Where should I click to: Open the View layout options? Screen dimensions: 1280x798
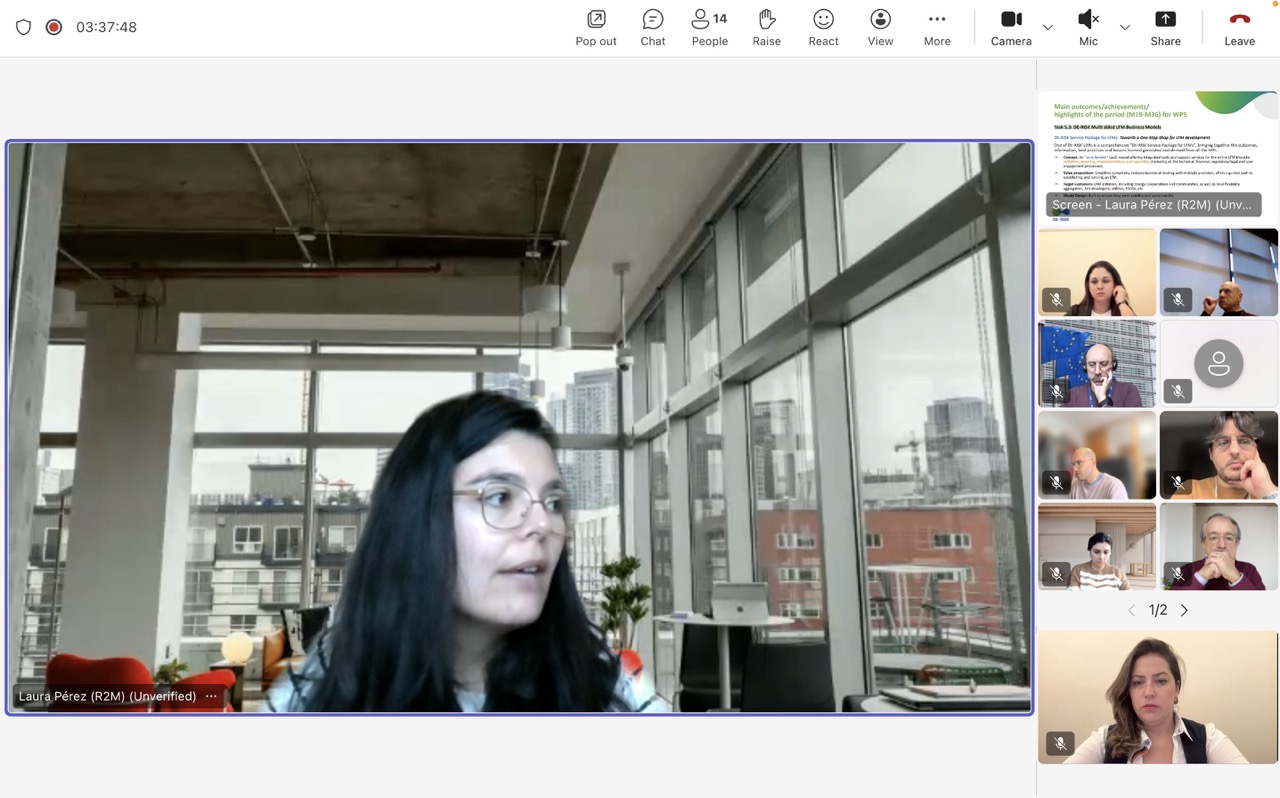point(880,27)
